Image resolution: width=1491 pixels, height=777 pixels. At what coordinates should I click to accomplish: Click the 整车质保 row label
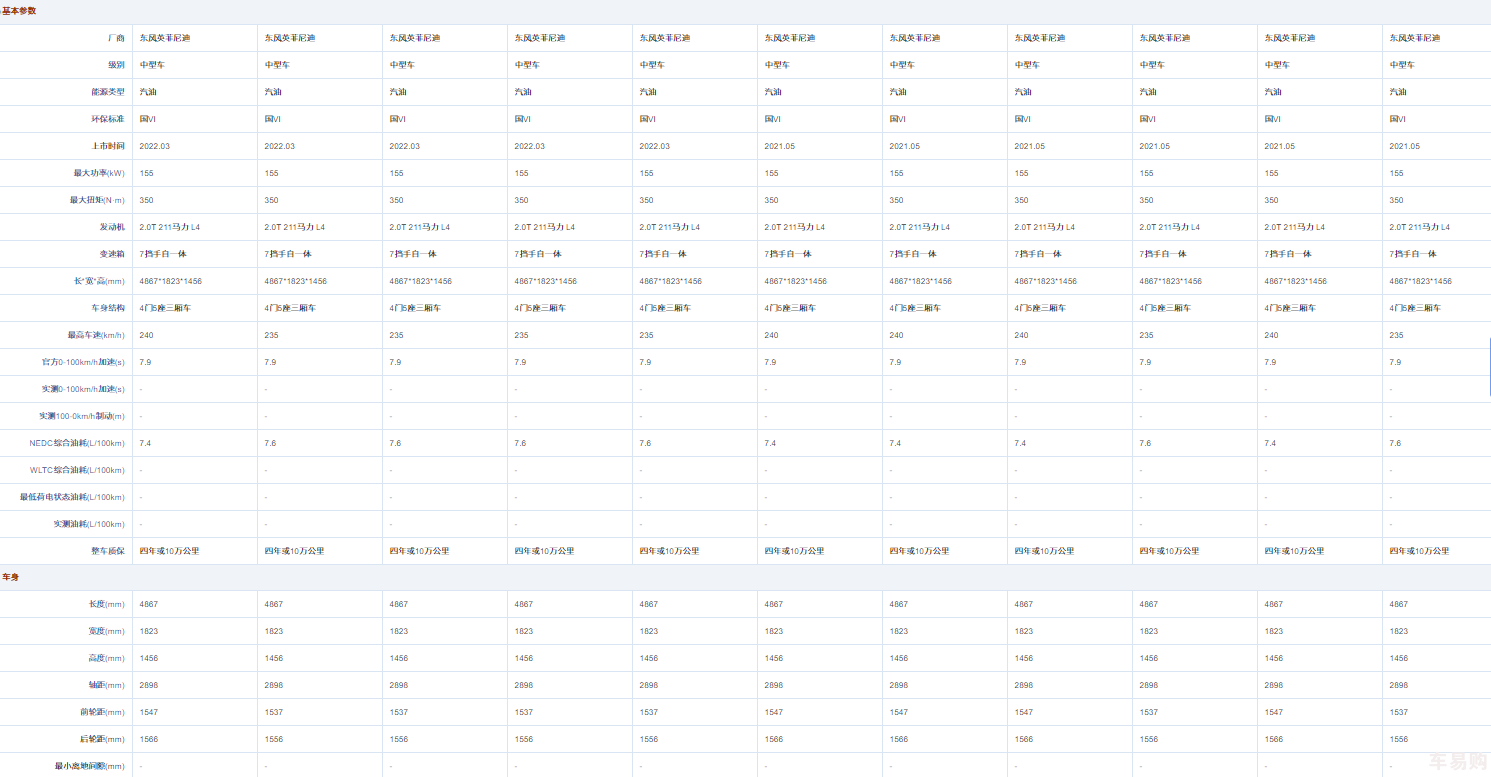coord(108,551)
